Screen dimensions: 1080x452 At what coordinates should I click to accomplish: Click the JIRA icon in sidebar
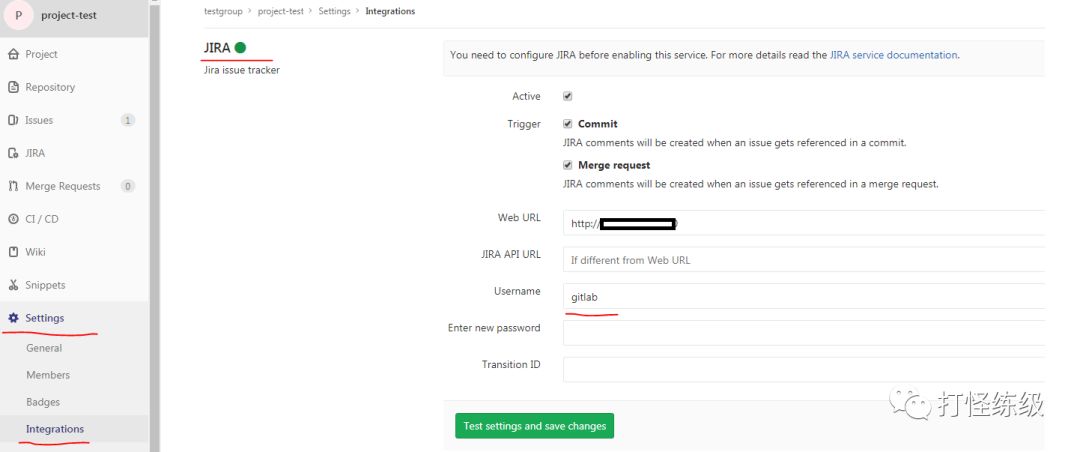coord(12,153)
